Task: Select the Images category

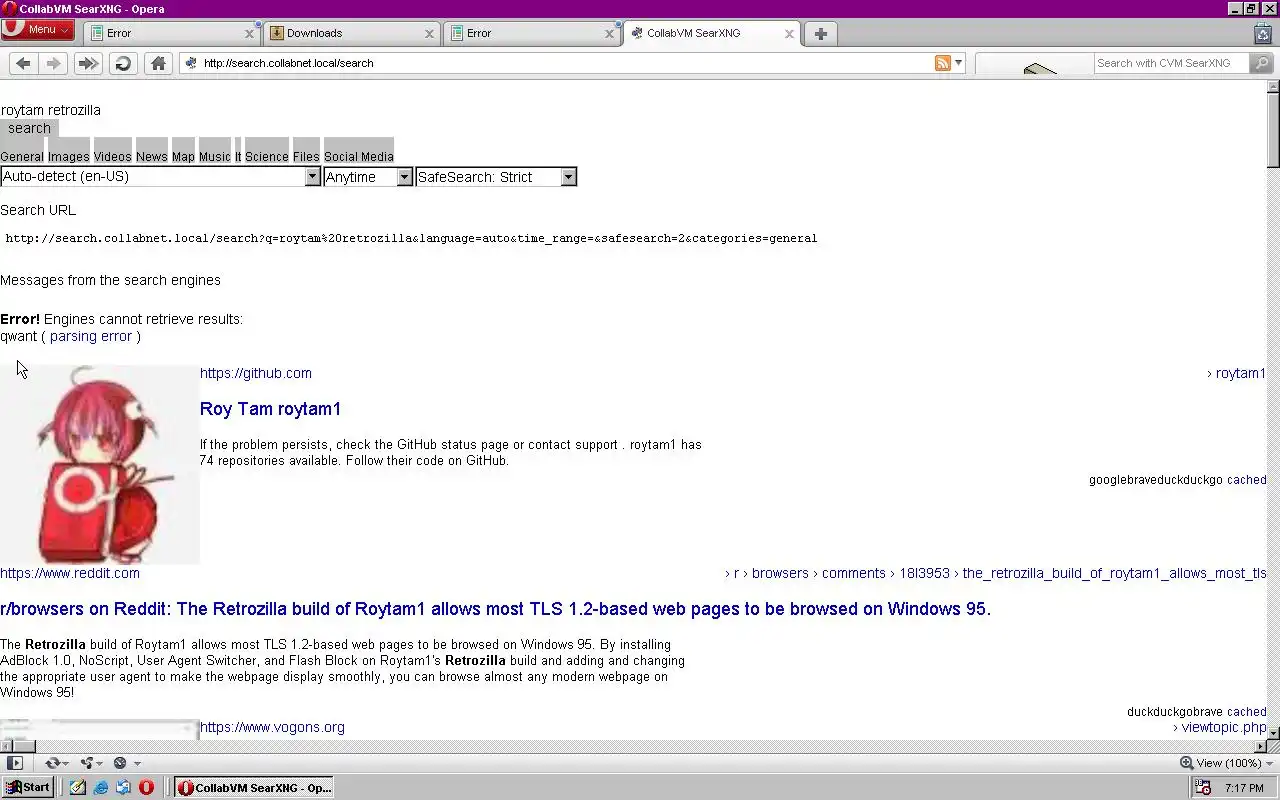Action: 69,156
